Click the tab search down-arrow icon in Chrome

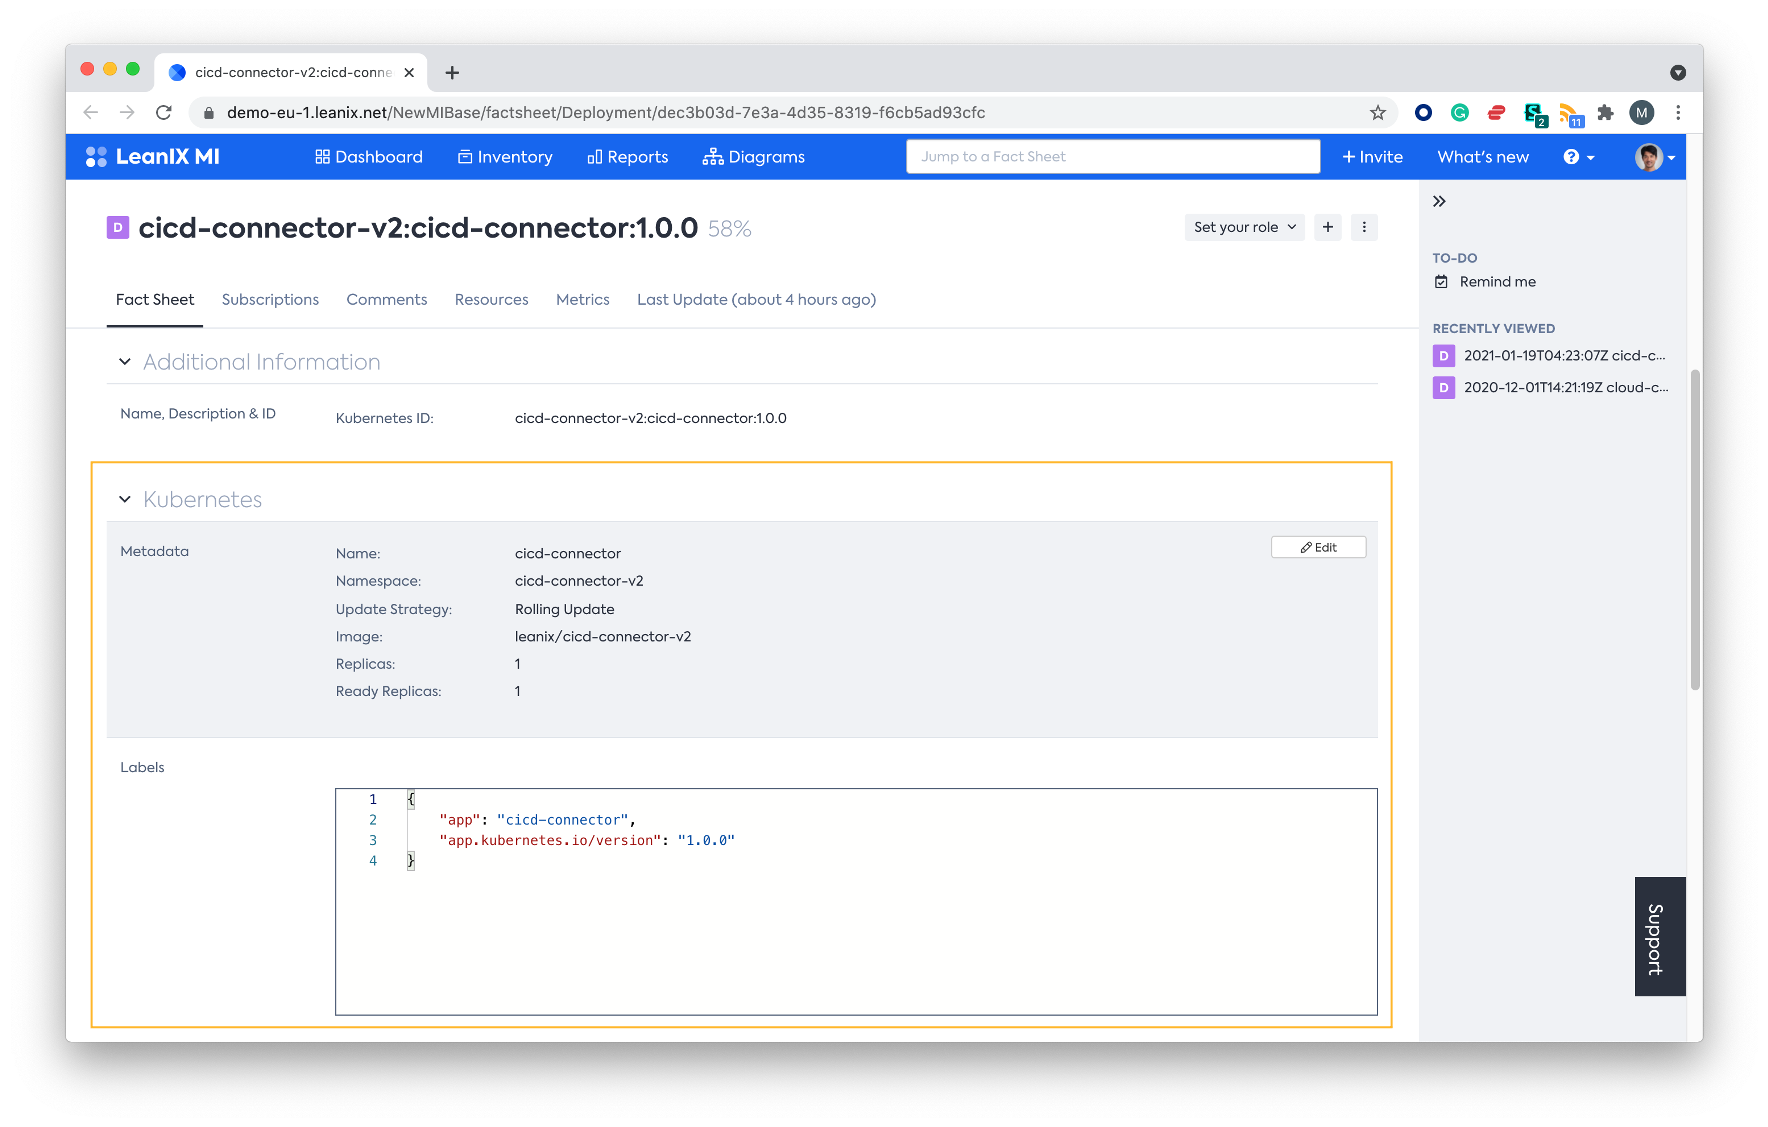[x=1678, y=73]
